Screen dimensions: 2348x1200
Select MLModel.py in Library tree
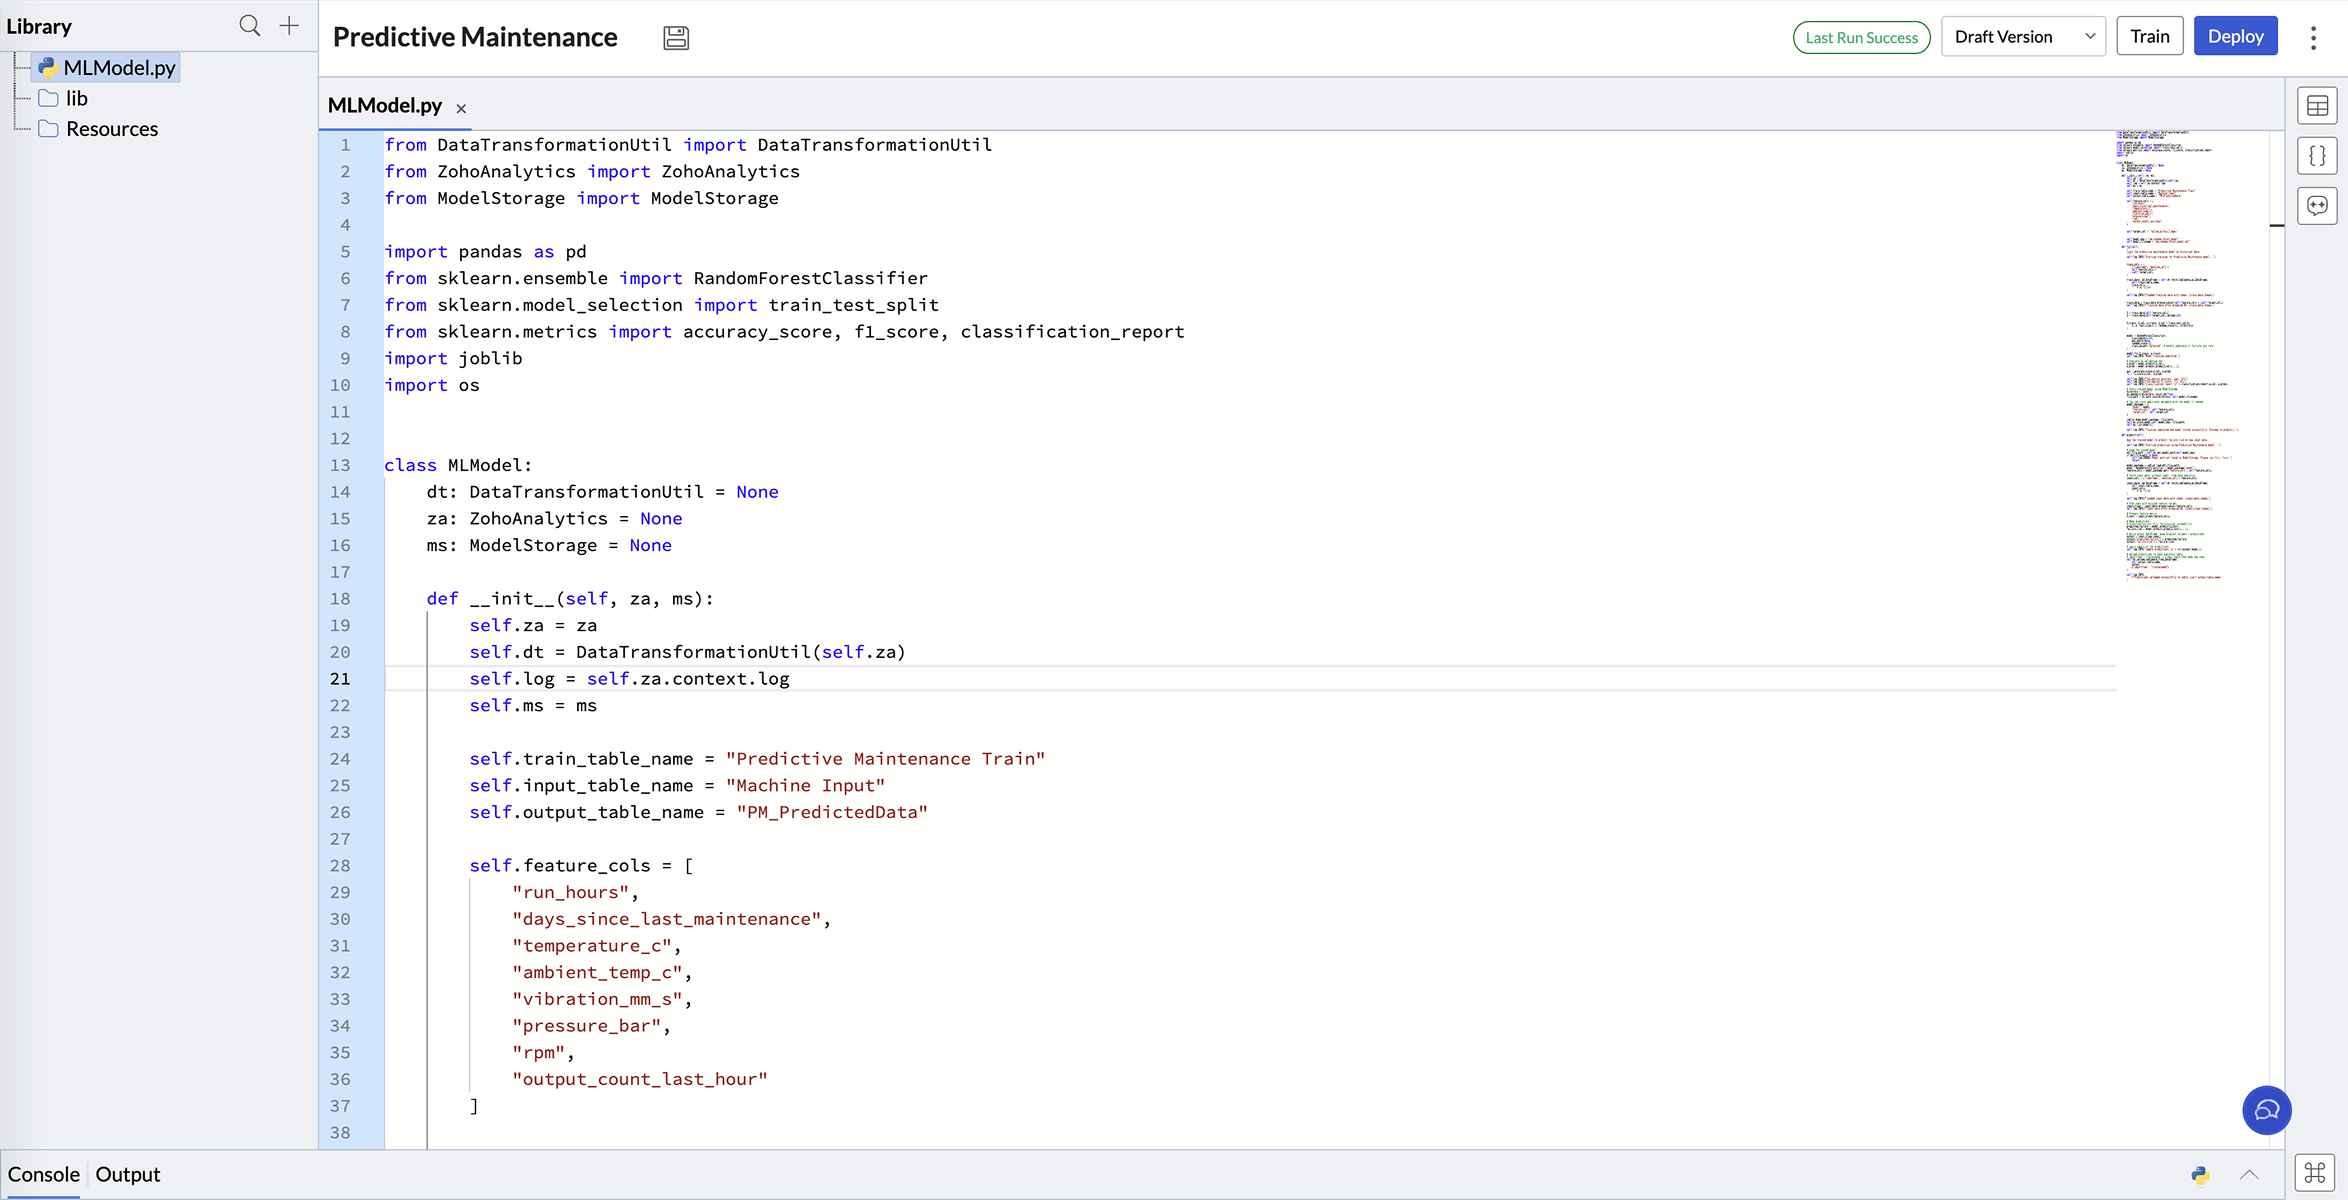pyautogui.click(x=107, y=68)
